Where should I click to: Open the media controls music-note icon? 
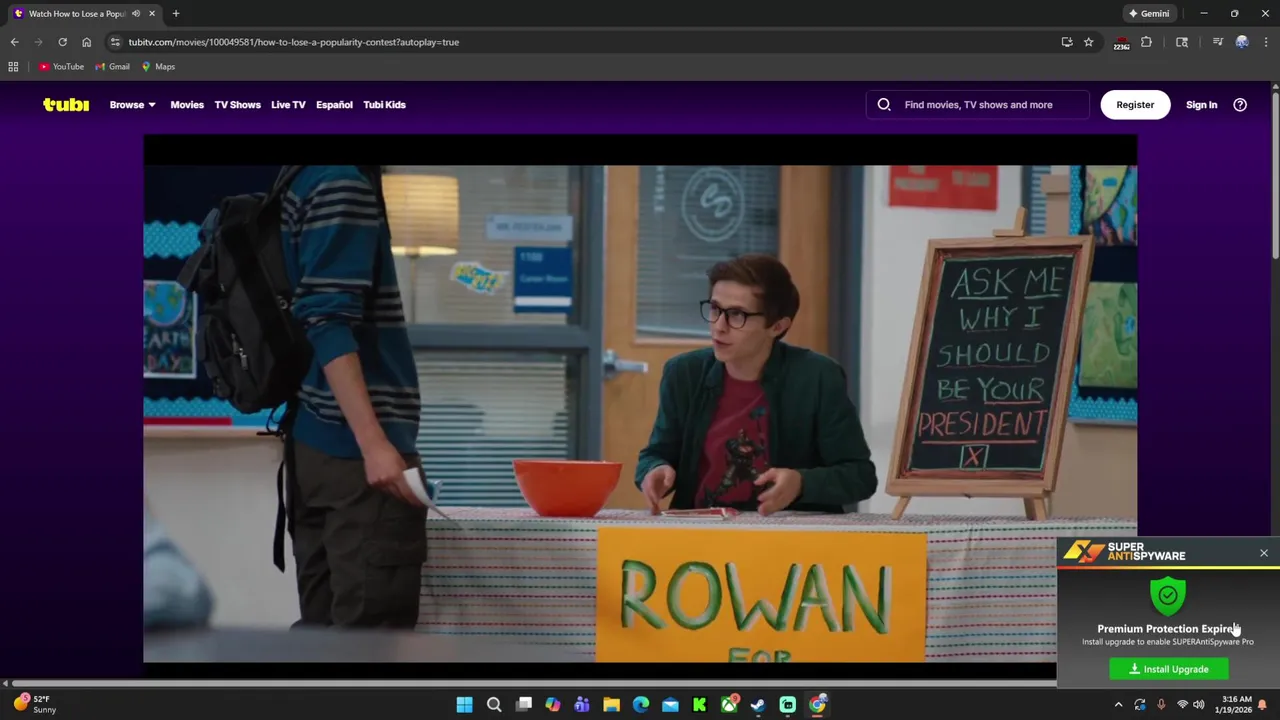1217,42
